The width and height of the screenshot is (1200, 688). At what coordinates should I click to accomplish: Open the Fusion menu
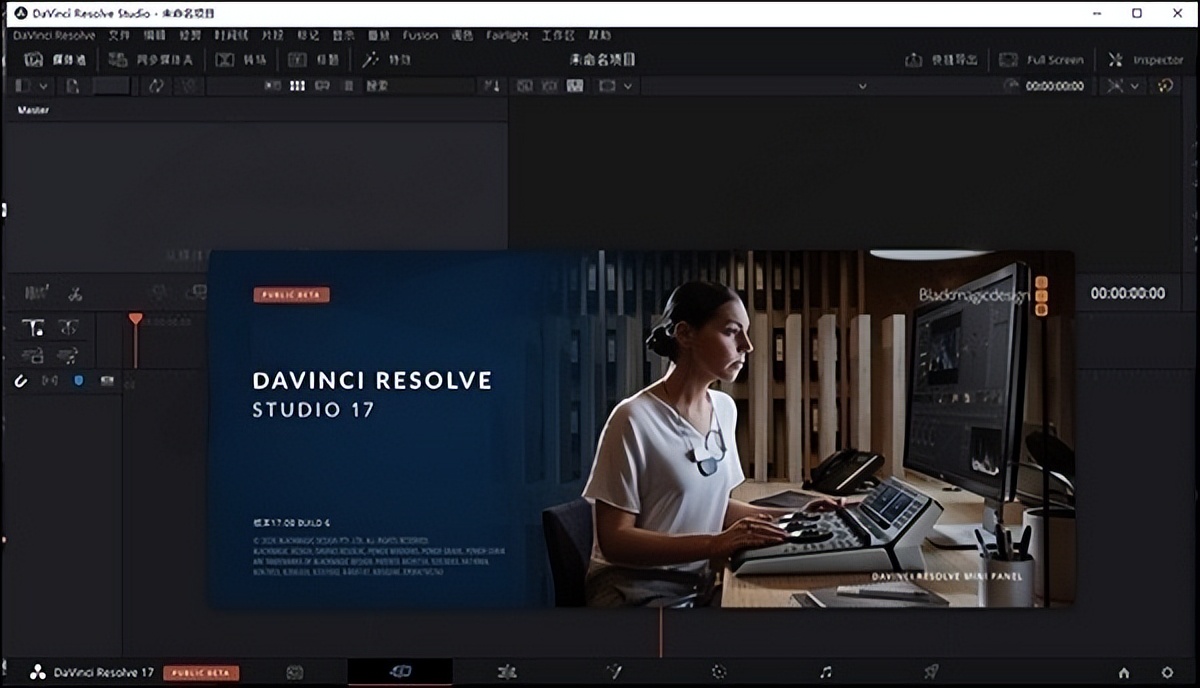420,35
